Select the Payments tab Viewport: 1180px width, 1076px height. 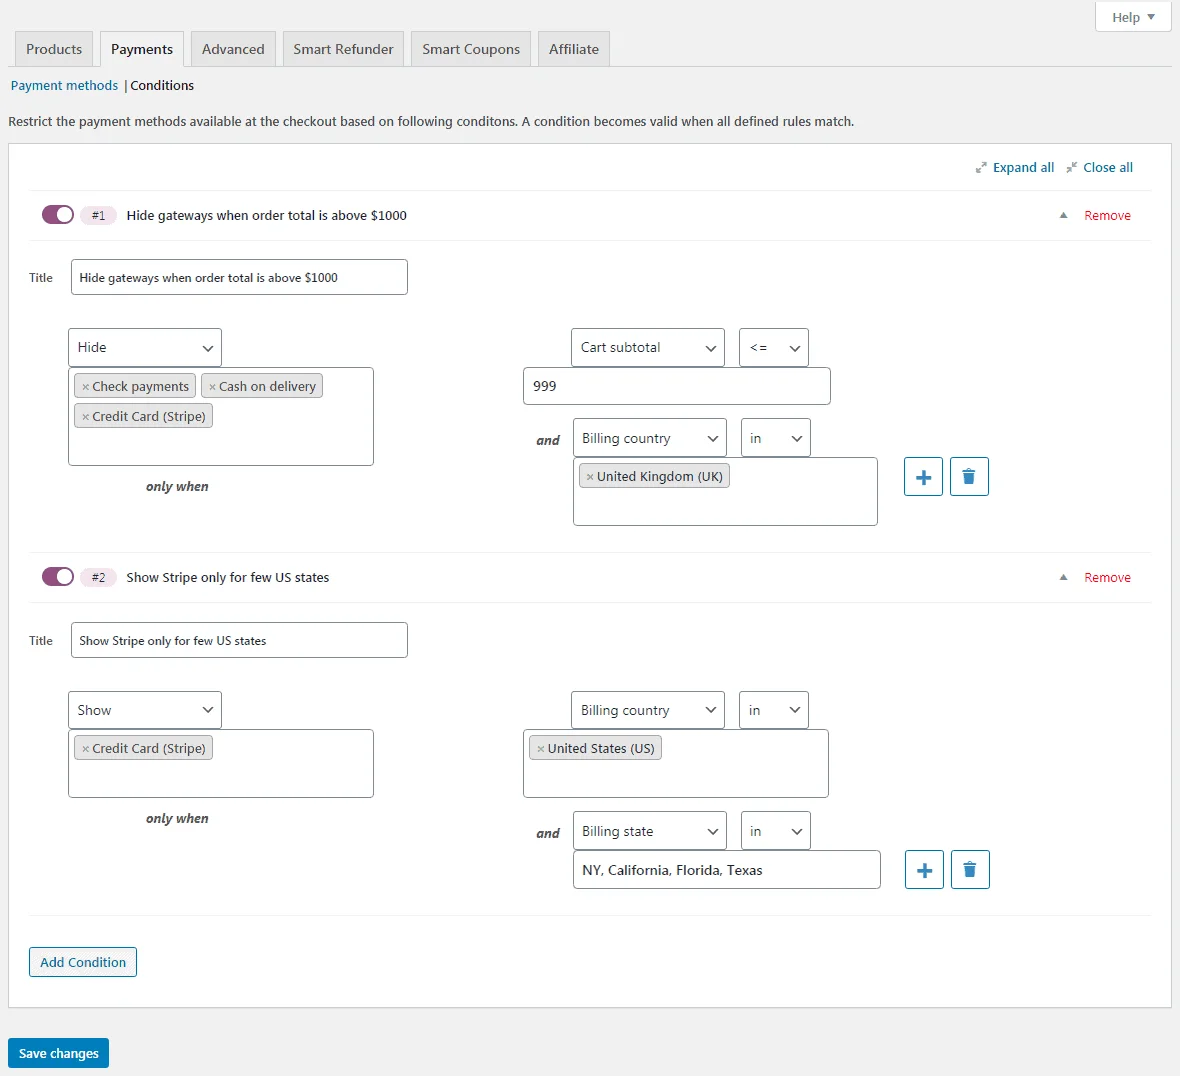pos(141,49)
